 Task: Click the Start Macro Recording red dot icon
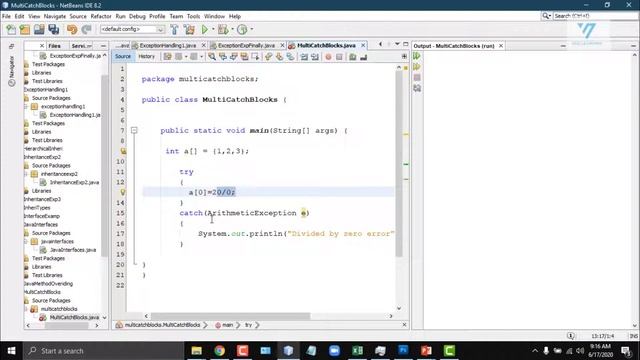click(328, 57)
